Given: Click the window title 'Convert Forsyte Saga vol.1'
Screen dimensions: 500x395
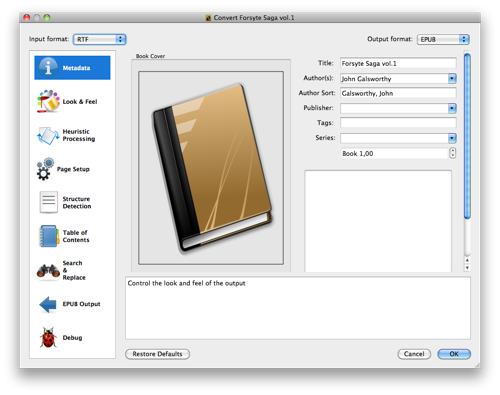Looking at the screenshot, I should coord(254,18).
